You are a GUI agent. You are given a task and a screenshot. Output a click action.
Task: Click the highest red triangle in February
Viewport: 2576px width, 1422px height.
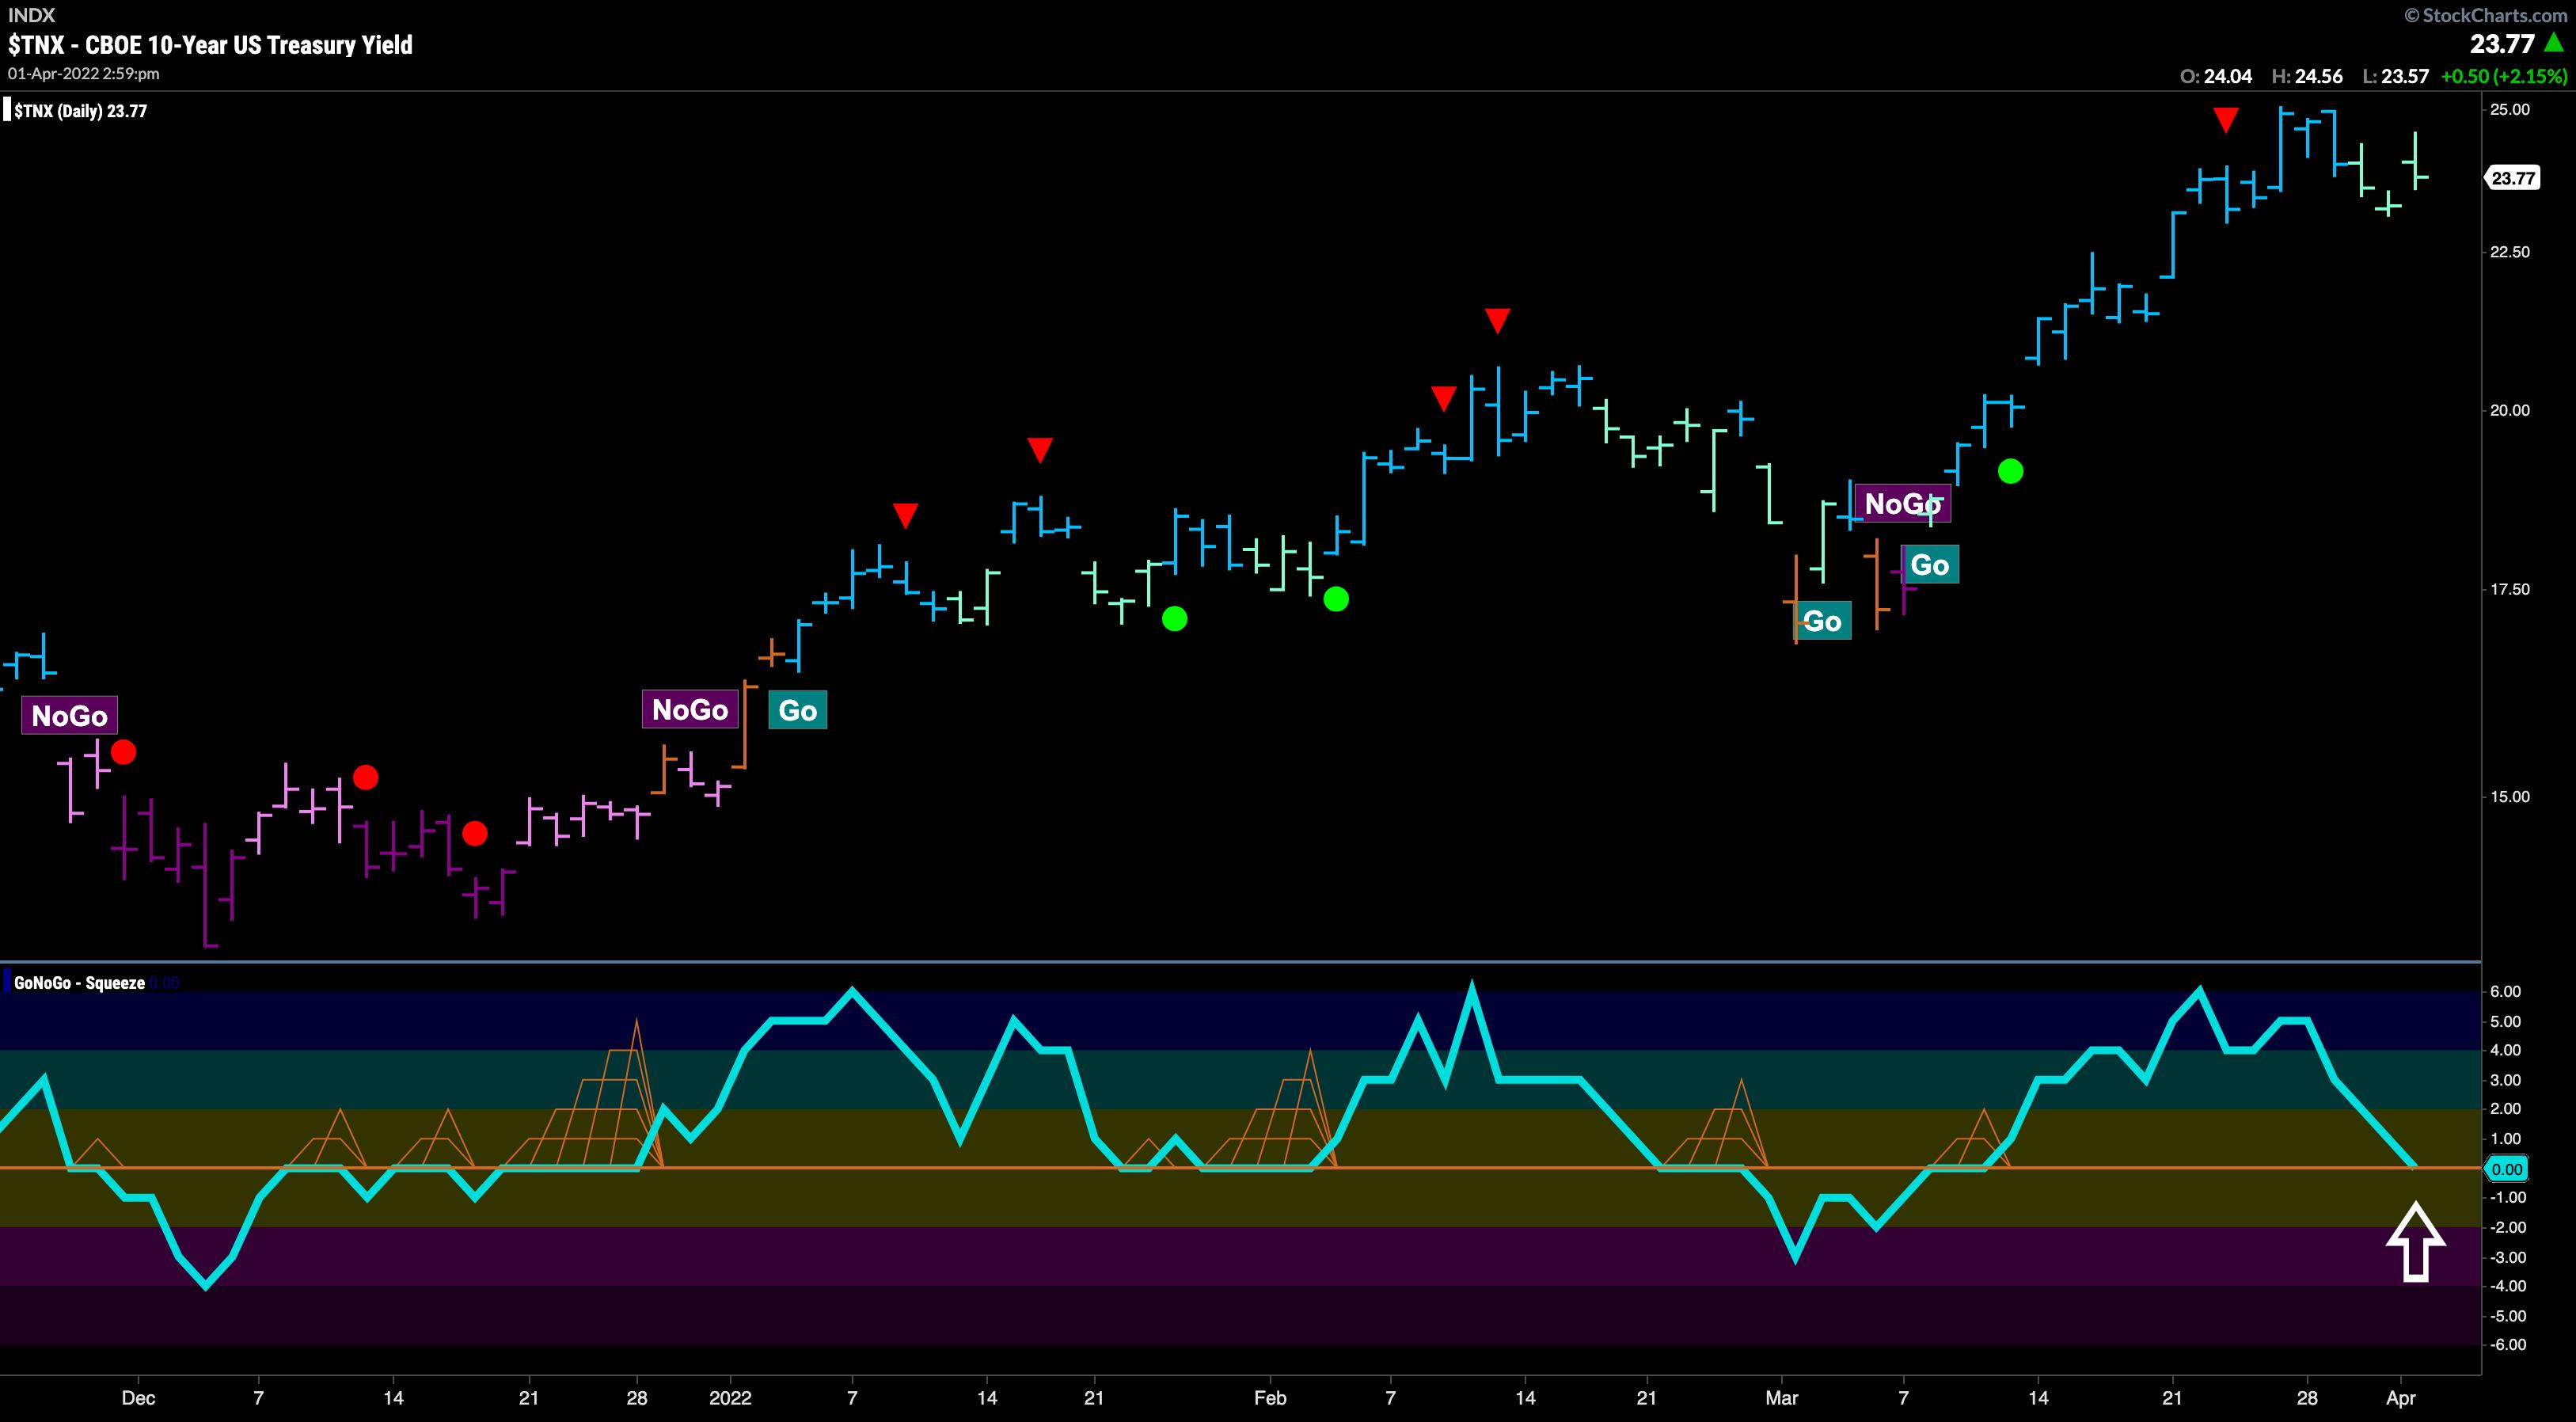coord(1497,320)
